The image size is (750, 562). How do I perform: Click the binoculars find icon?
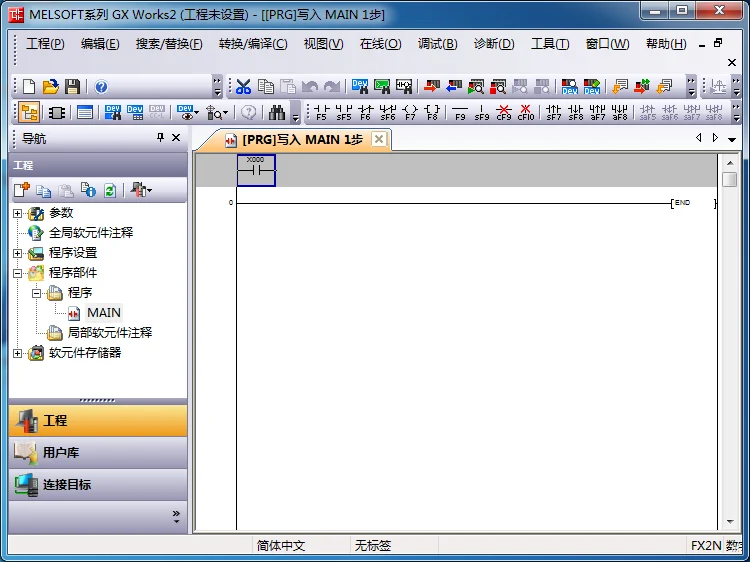tap(276, 113)
